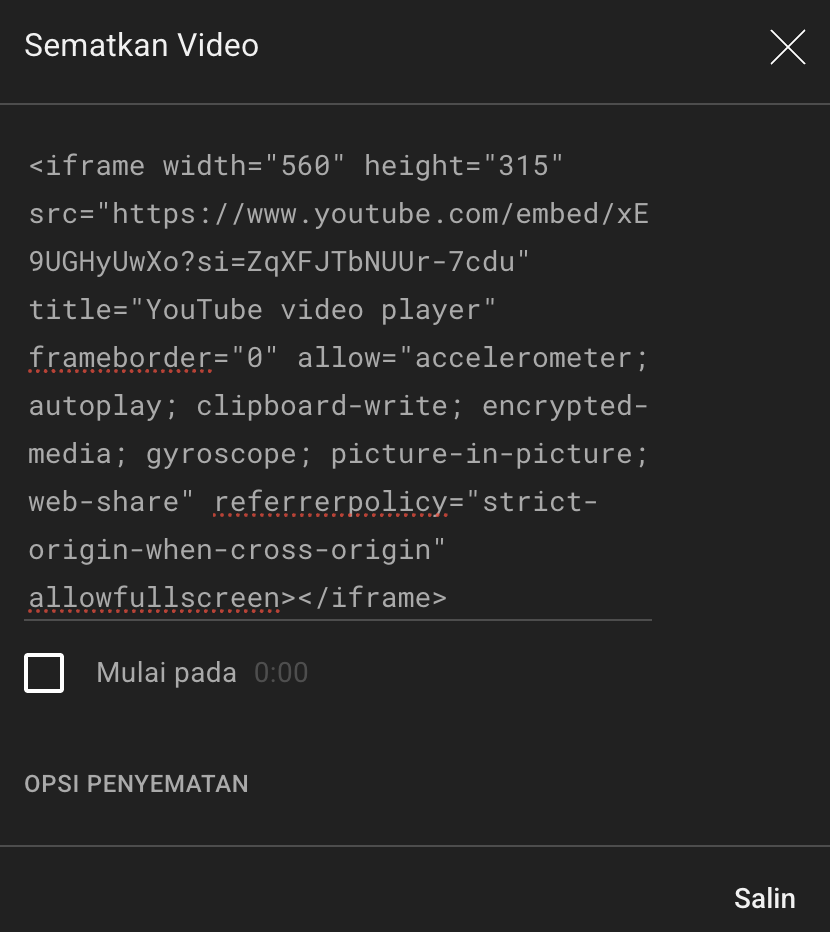Click the underlined referrerpolicy word
Screen dimensions: 830x932
point(330,501)
